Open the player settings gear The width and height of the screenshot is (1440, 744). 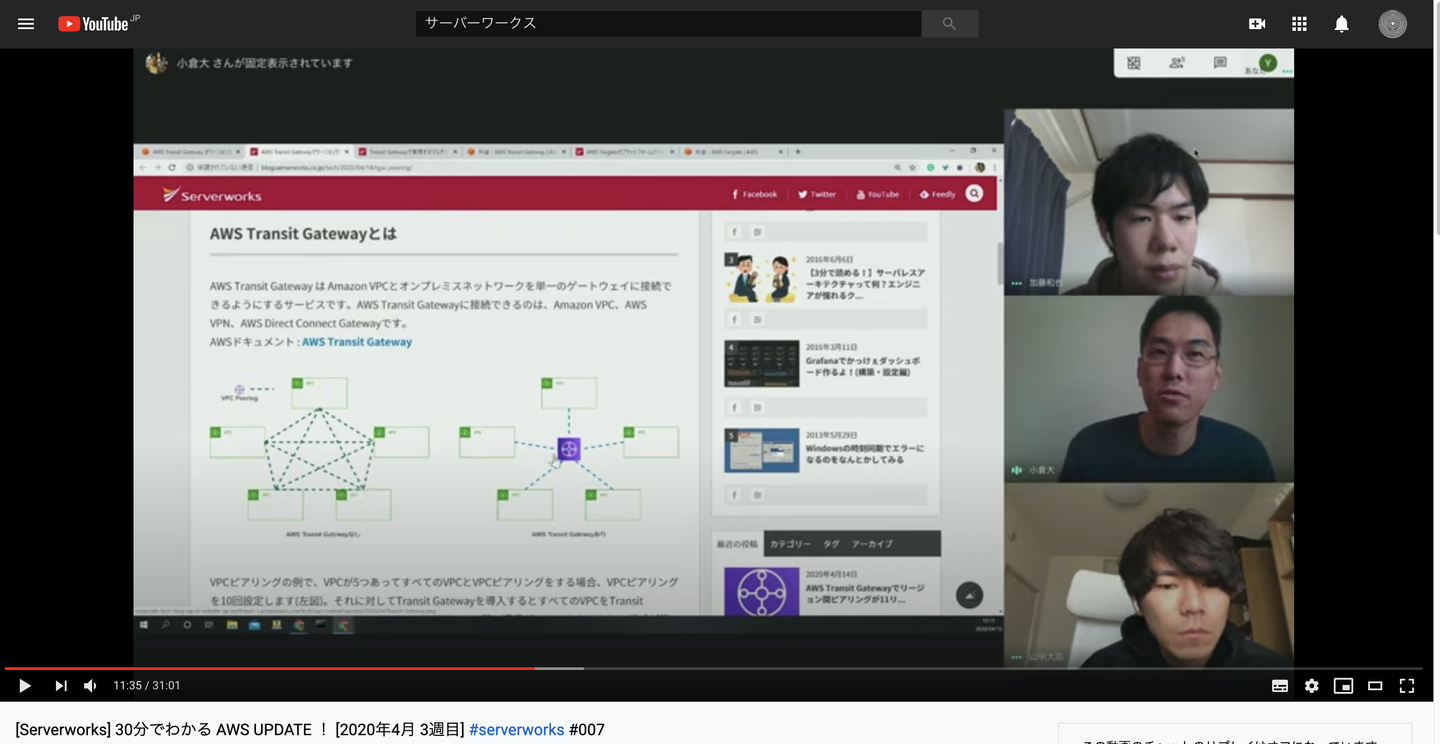click(x=1311, y=686)
